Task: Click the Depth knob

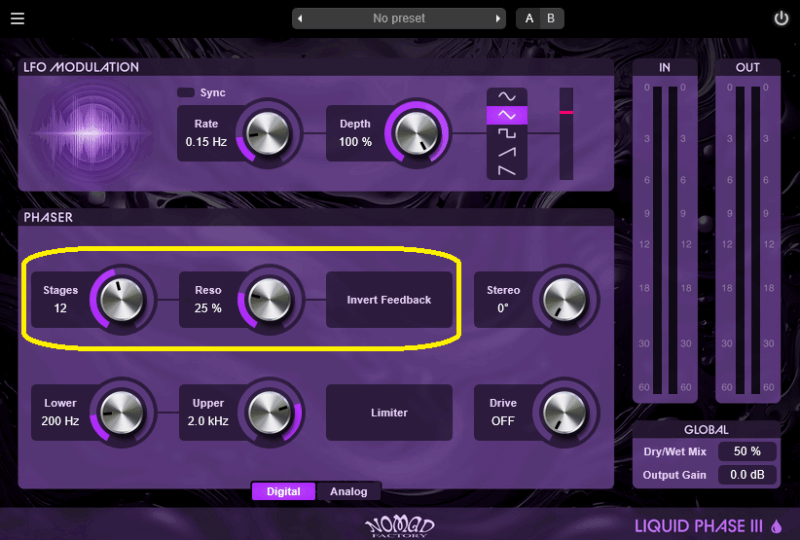Action: tap(417, 133)
